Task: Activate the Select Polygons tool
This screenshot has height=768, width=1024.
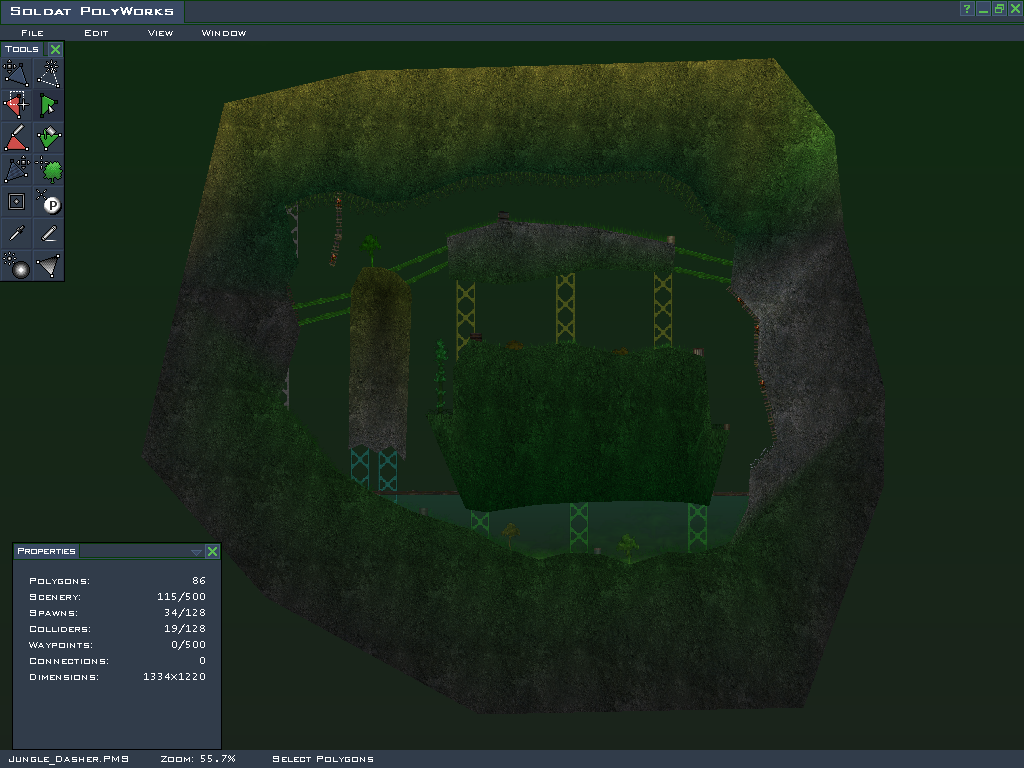Action: 16,105
